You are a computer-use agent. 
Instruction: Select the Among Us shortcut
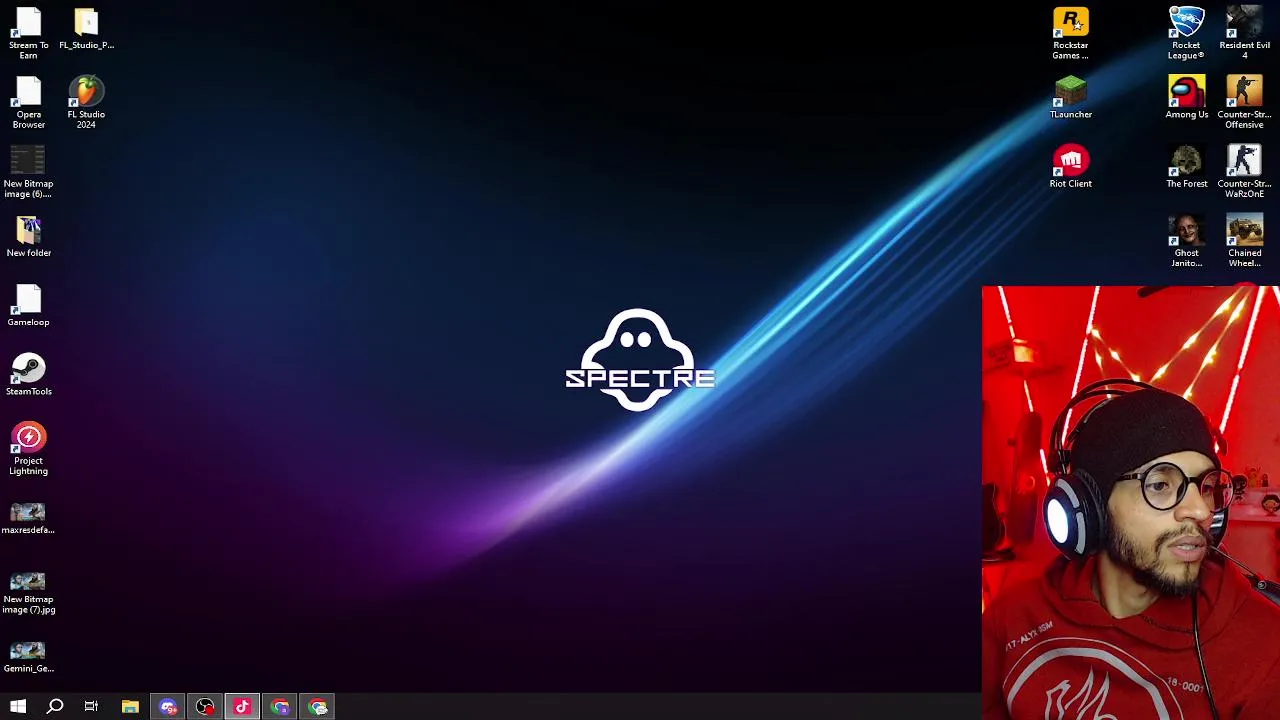[x=1186, y=97]
